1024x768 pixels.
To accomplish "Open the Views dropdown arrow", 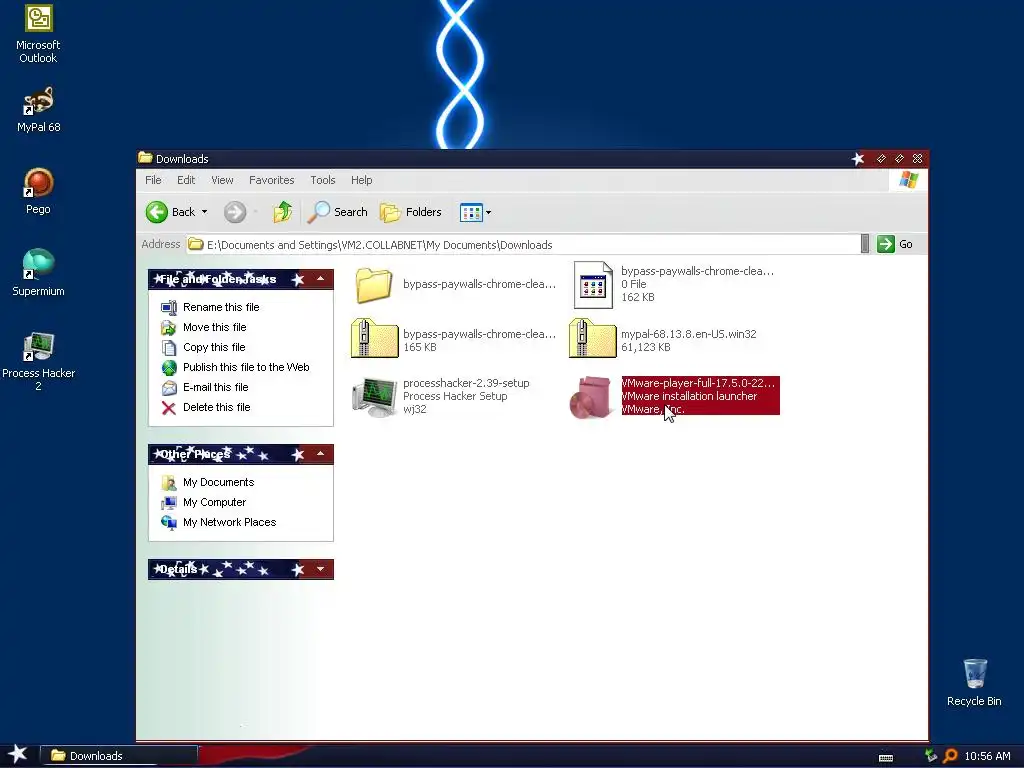I will point(488,212).
